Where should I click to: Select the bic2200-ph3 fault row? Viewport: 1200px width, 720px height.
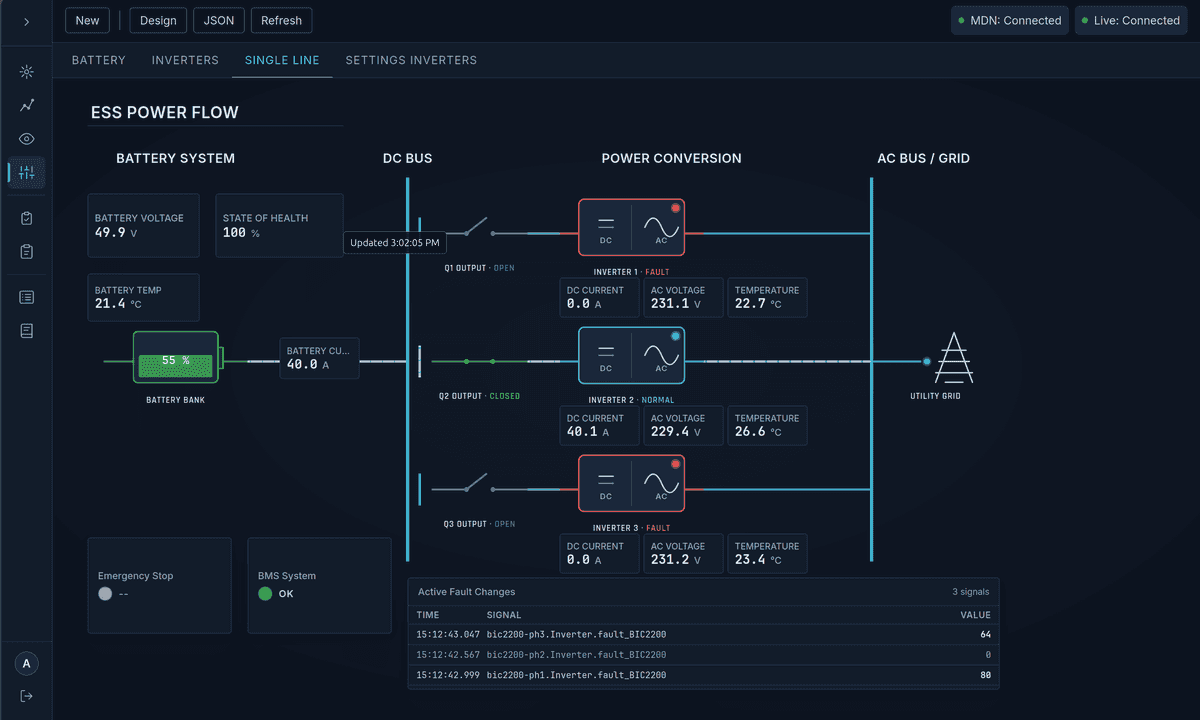coord(704,635)
